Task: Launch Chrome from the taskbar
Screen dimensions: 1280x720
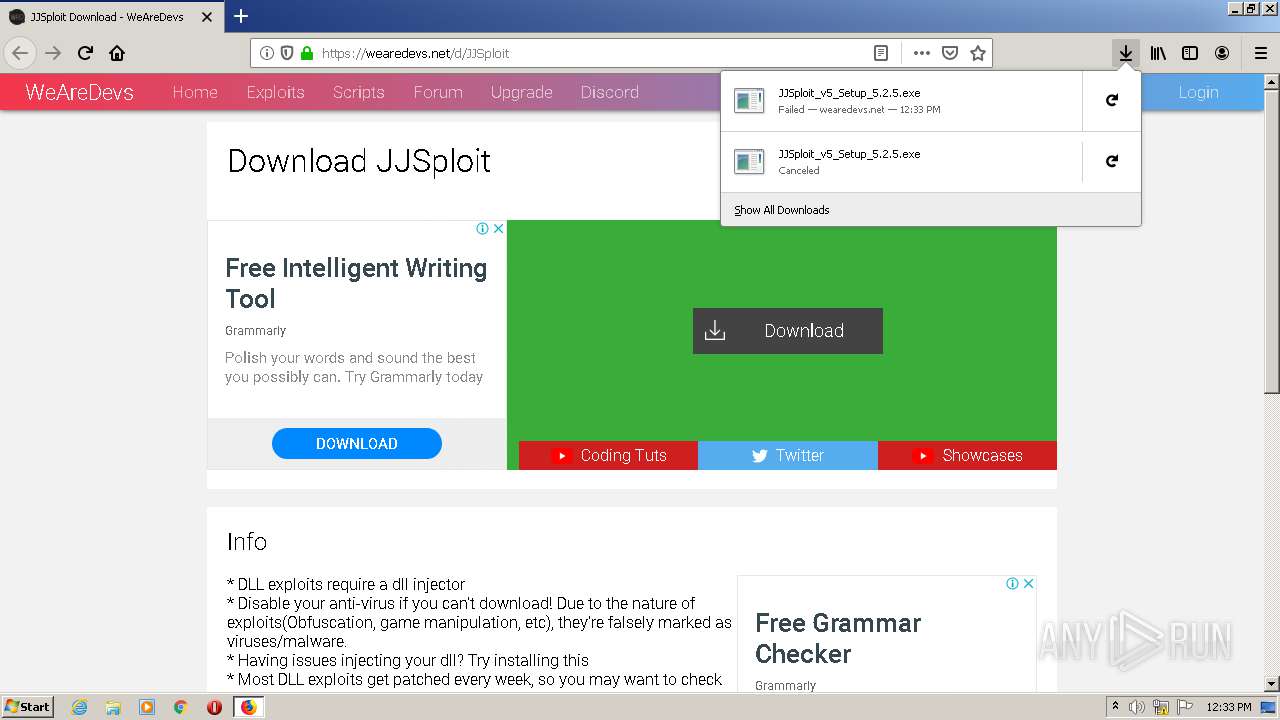Action: point(181,707)
